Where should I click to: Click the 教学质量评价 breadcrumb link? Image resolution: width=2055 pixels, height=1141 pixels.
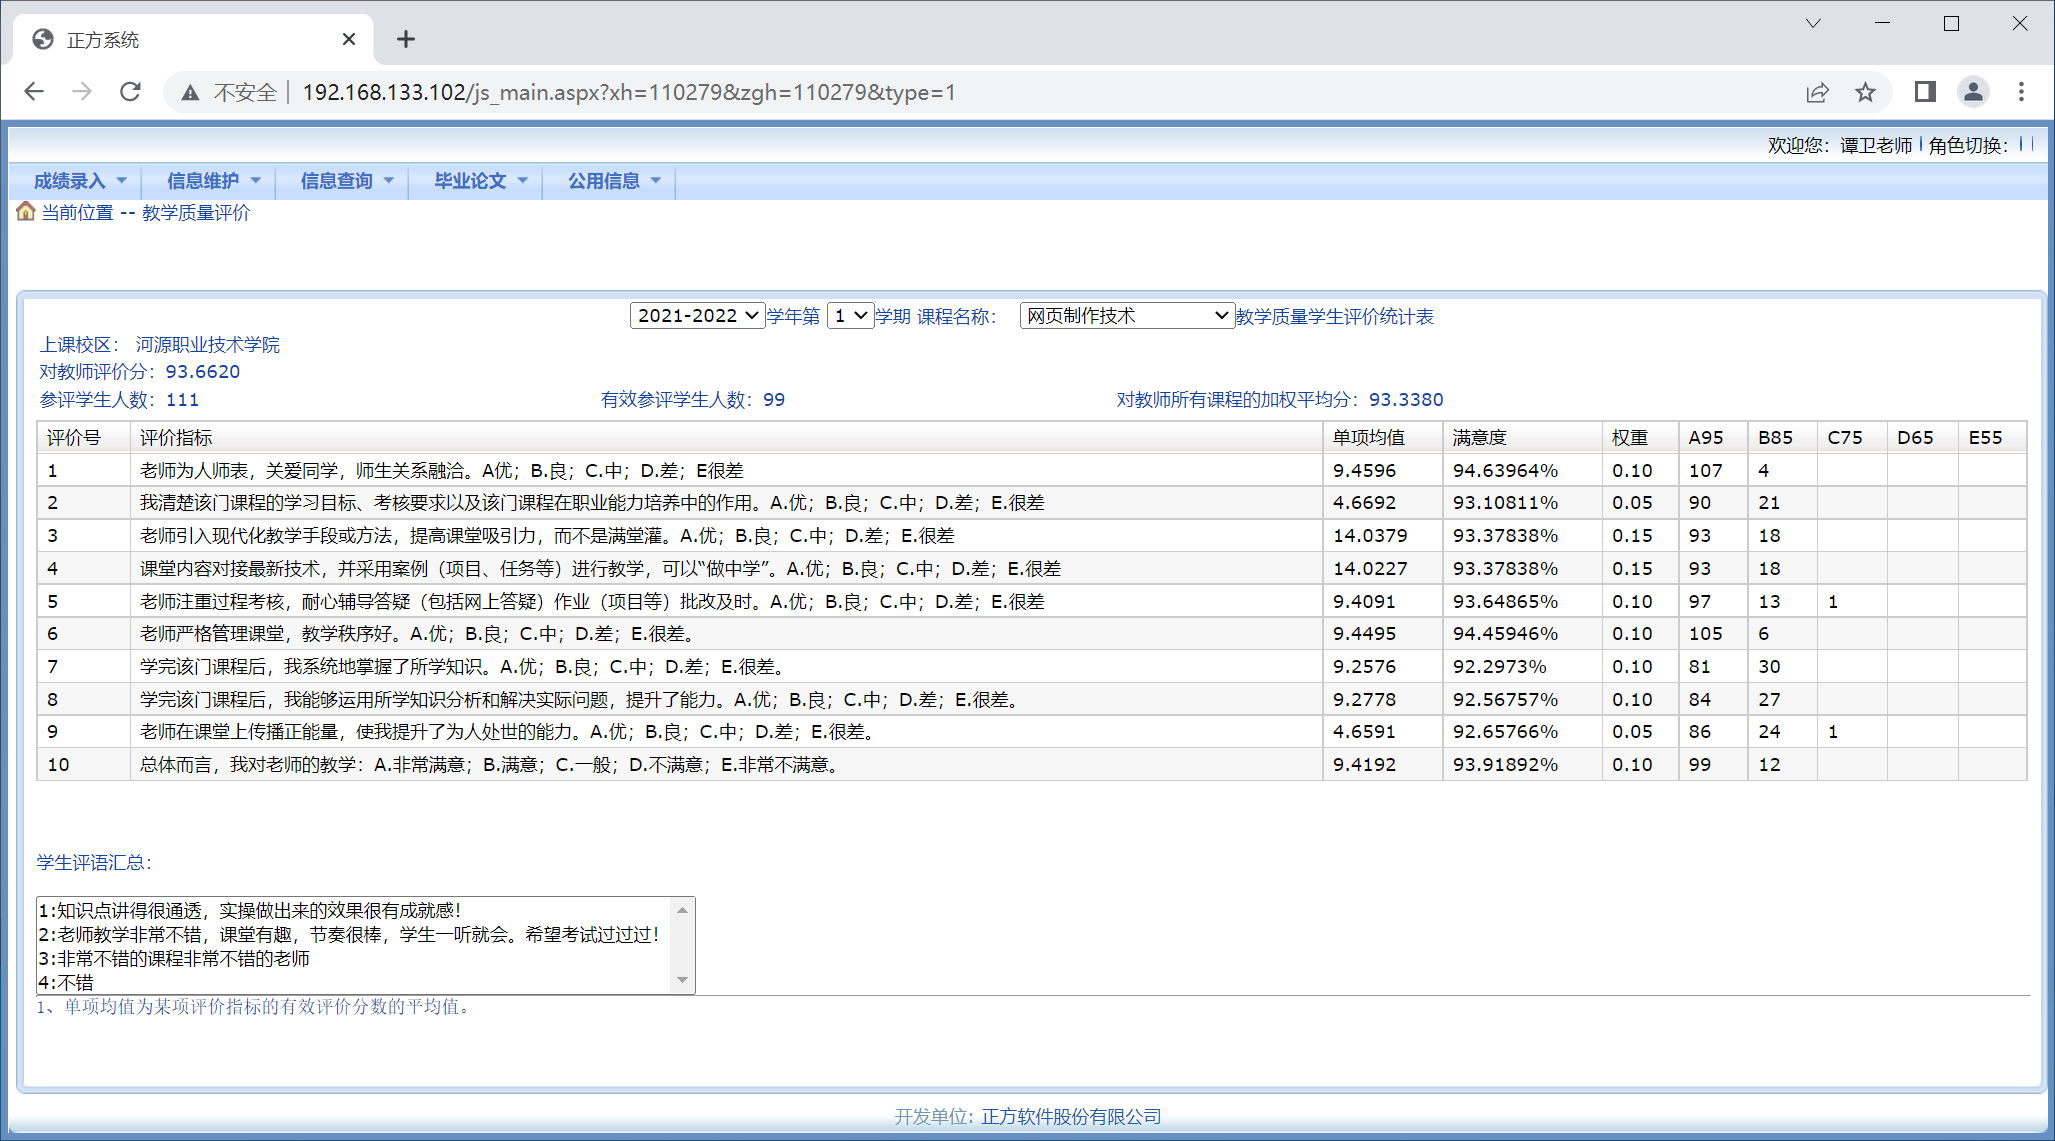click(196, 213)
